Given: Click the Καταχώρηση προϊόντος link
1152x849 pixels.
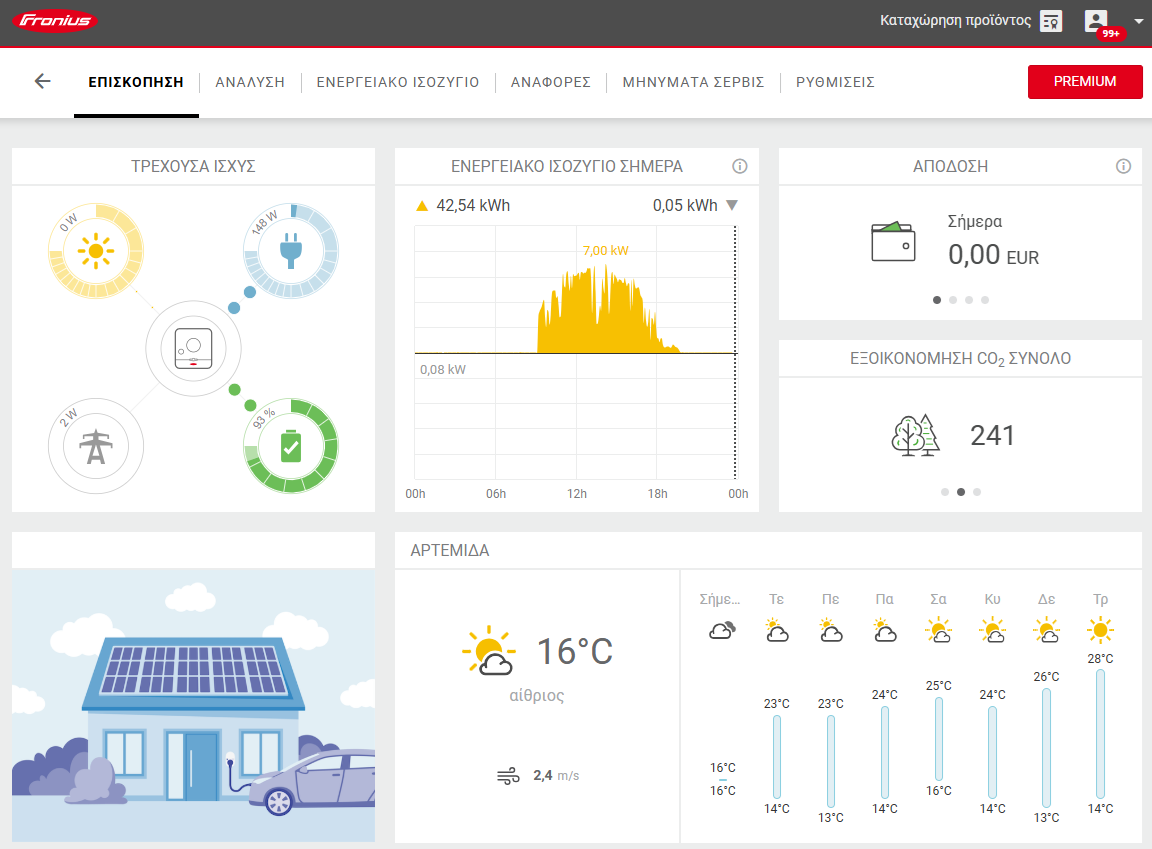Looking at the screenshot, I should [955, 21].
